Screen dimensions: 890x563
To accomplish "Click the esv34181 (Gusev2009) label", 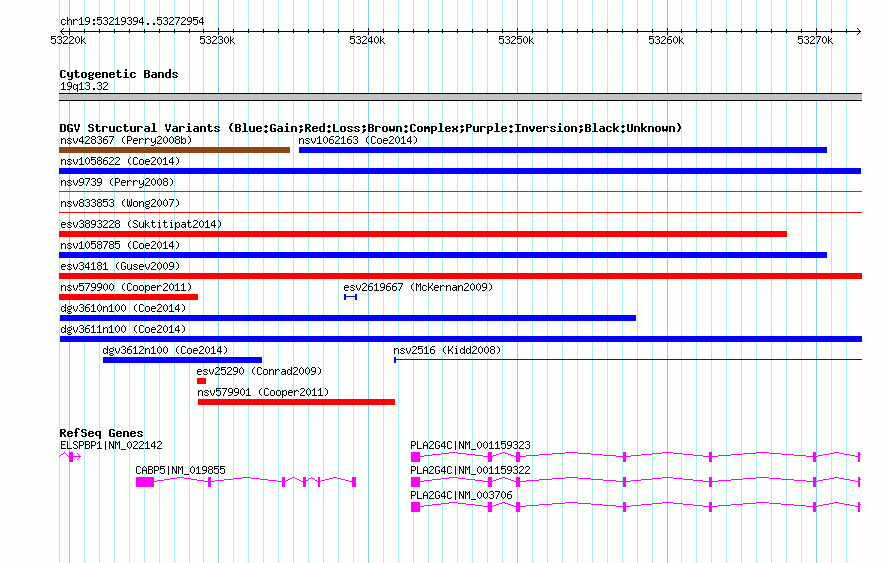I will 120,266.
